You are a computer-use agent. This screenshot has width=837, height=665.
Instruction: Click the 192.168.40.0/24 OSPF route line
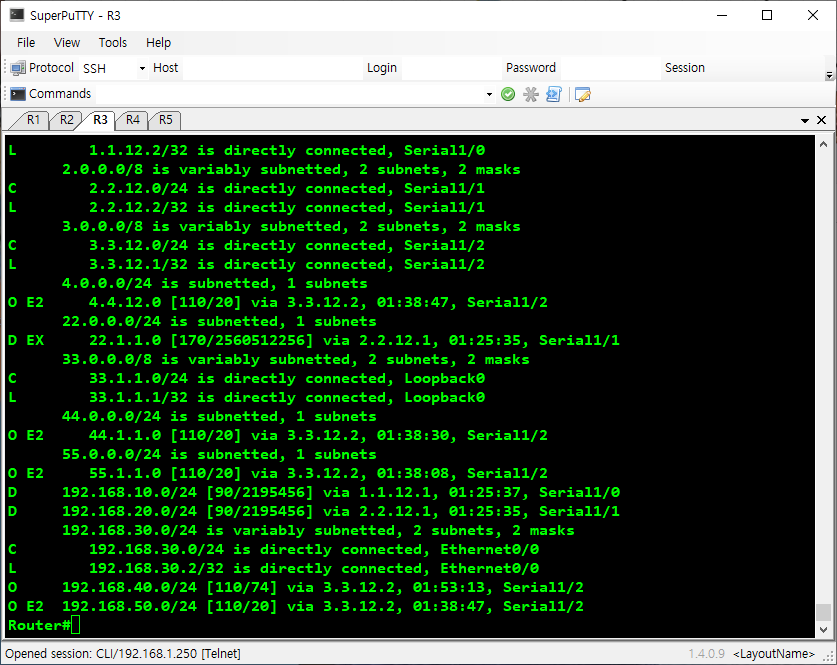point(295,587)
